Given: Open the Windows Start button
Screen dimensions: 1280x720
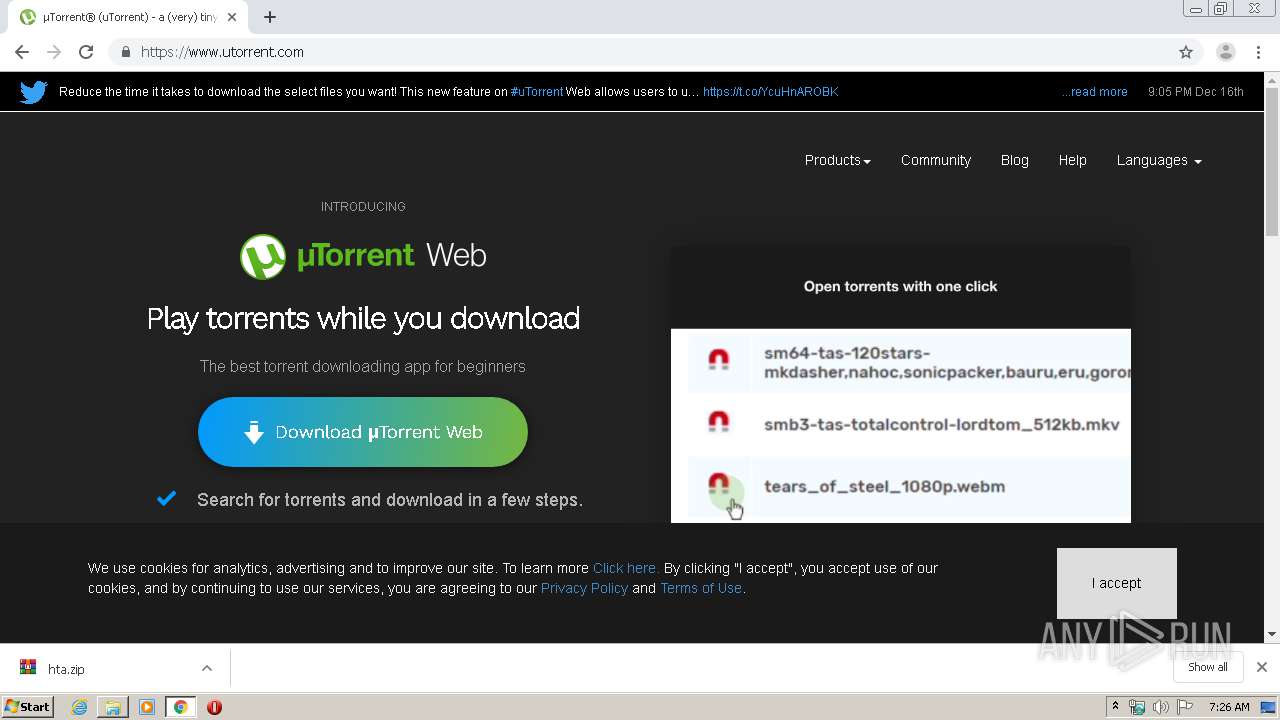Looking at the screenshot, I should click(27, 707).
